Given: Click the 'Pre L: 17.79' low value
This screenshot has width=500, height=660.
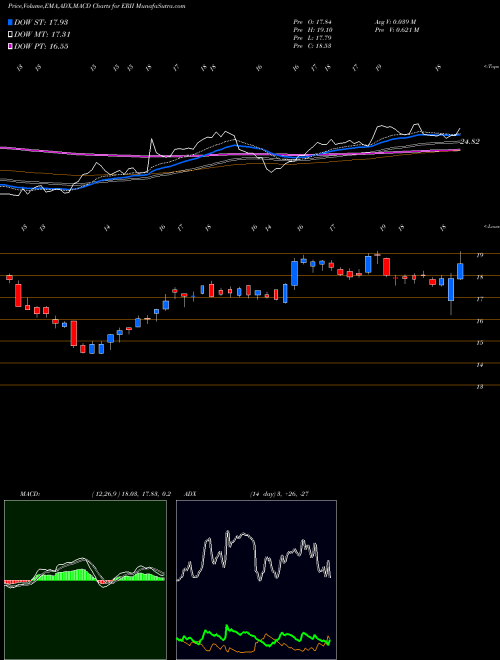Looking at the screenshot, I should click(x=313, y=38).
